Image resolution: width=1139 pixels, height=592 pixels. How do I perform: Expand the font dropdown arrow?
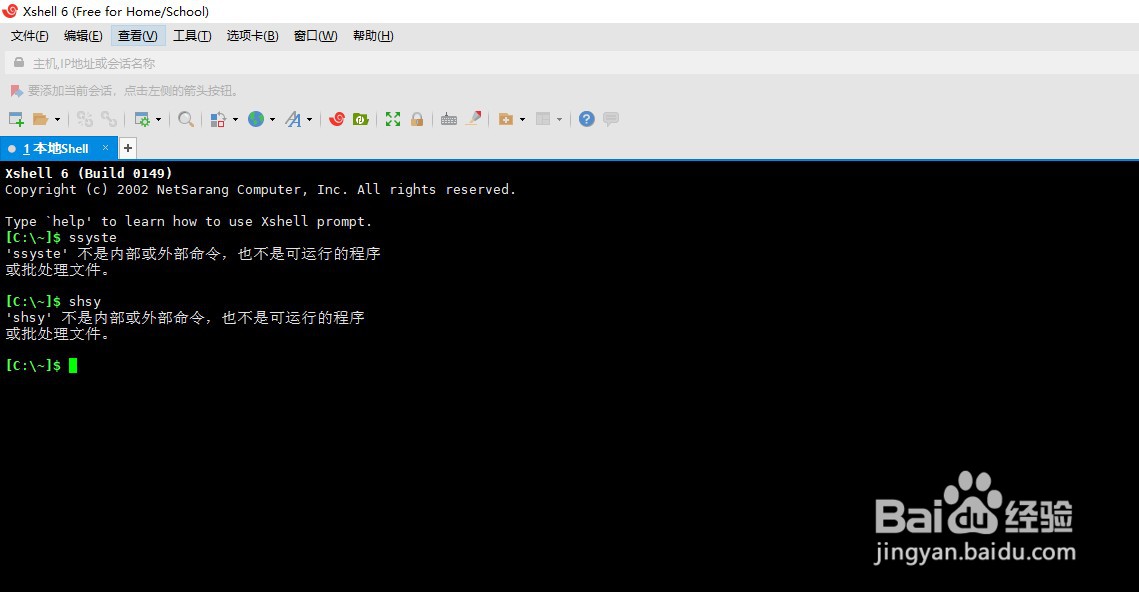(x=309, y=119)
